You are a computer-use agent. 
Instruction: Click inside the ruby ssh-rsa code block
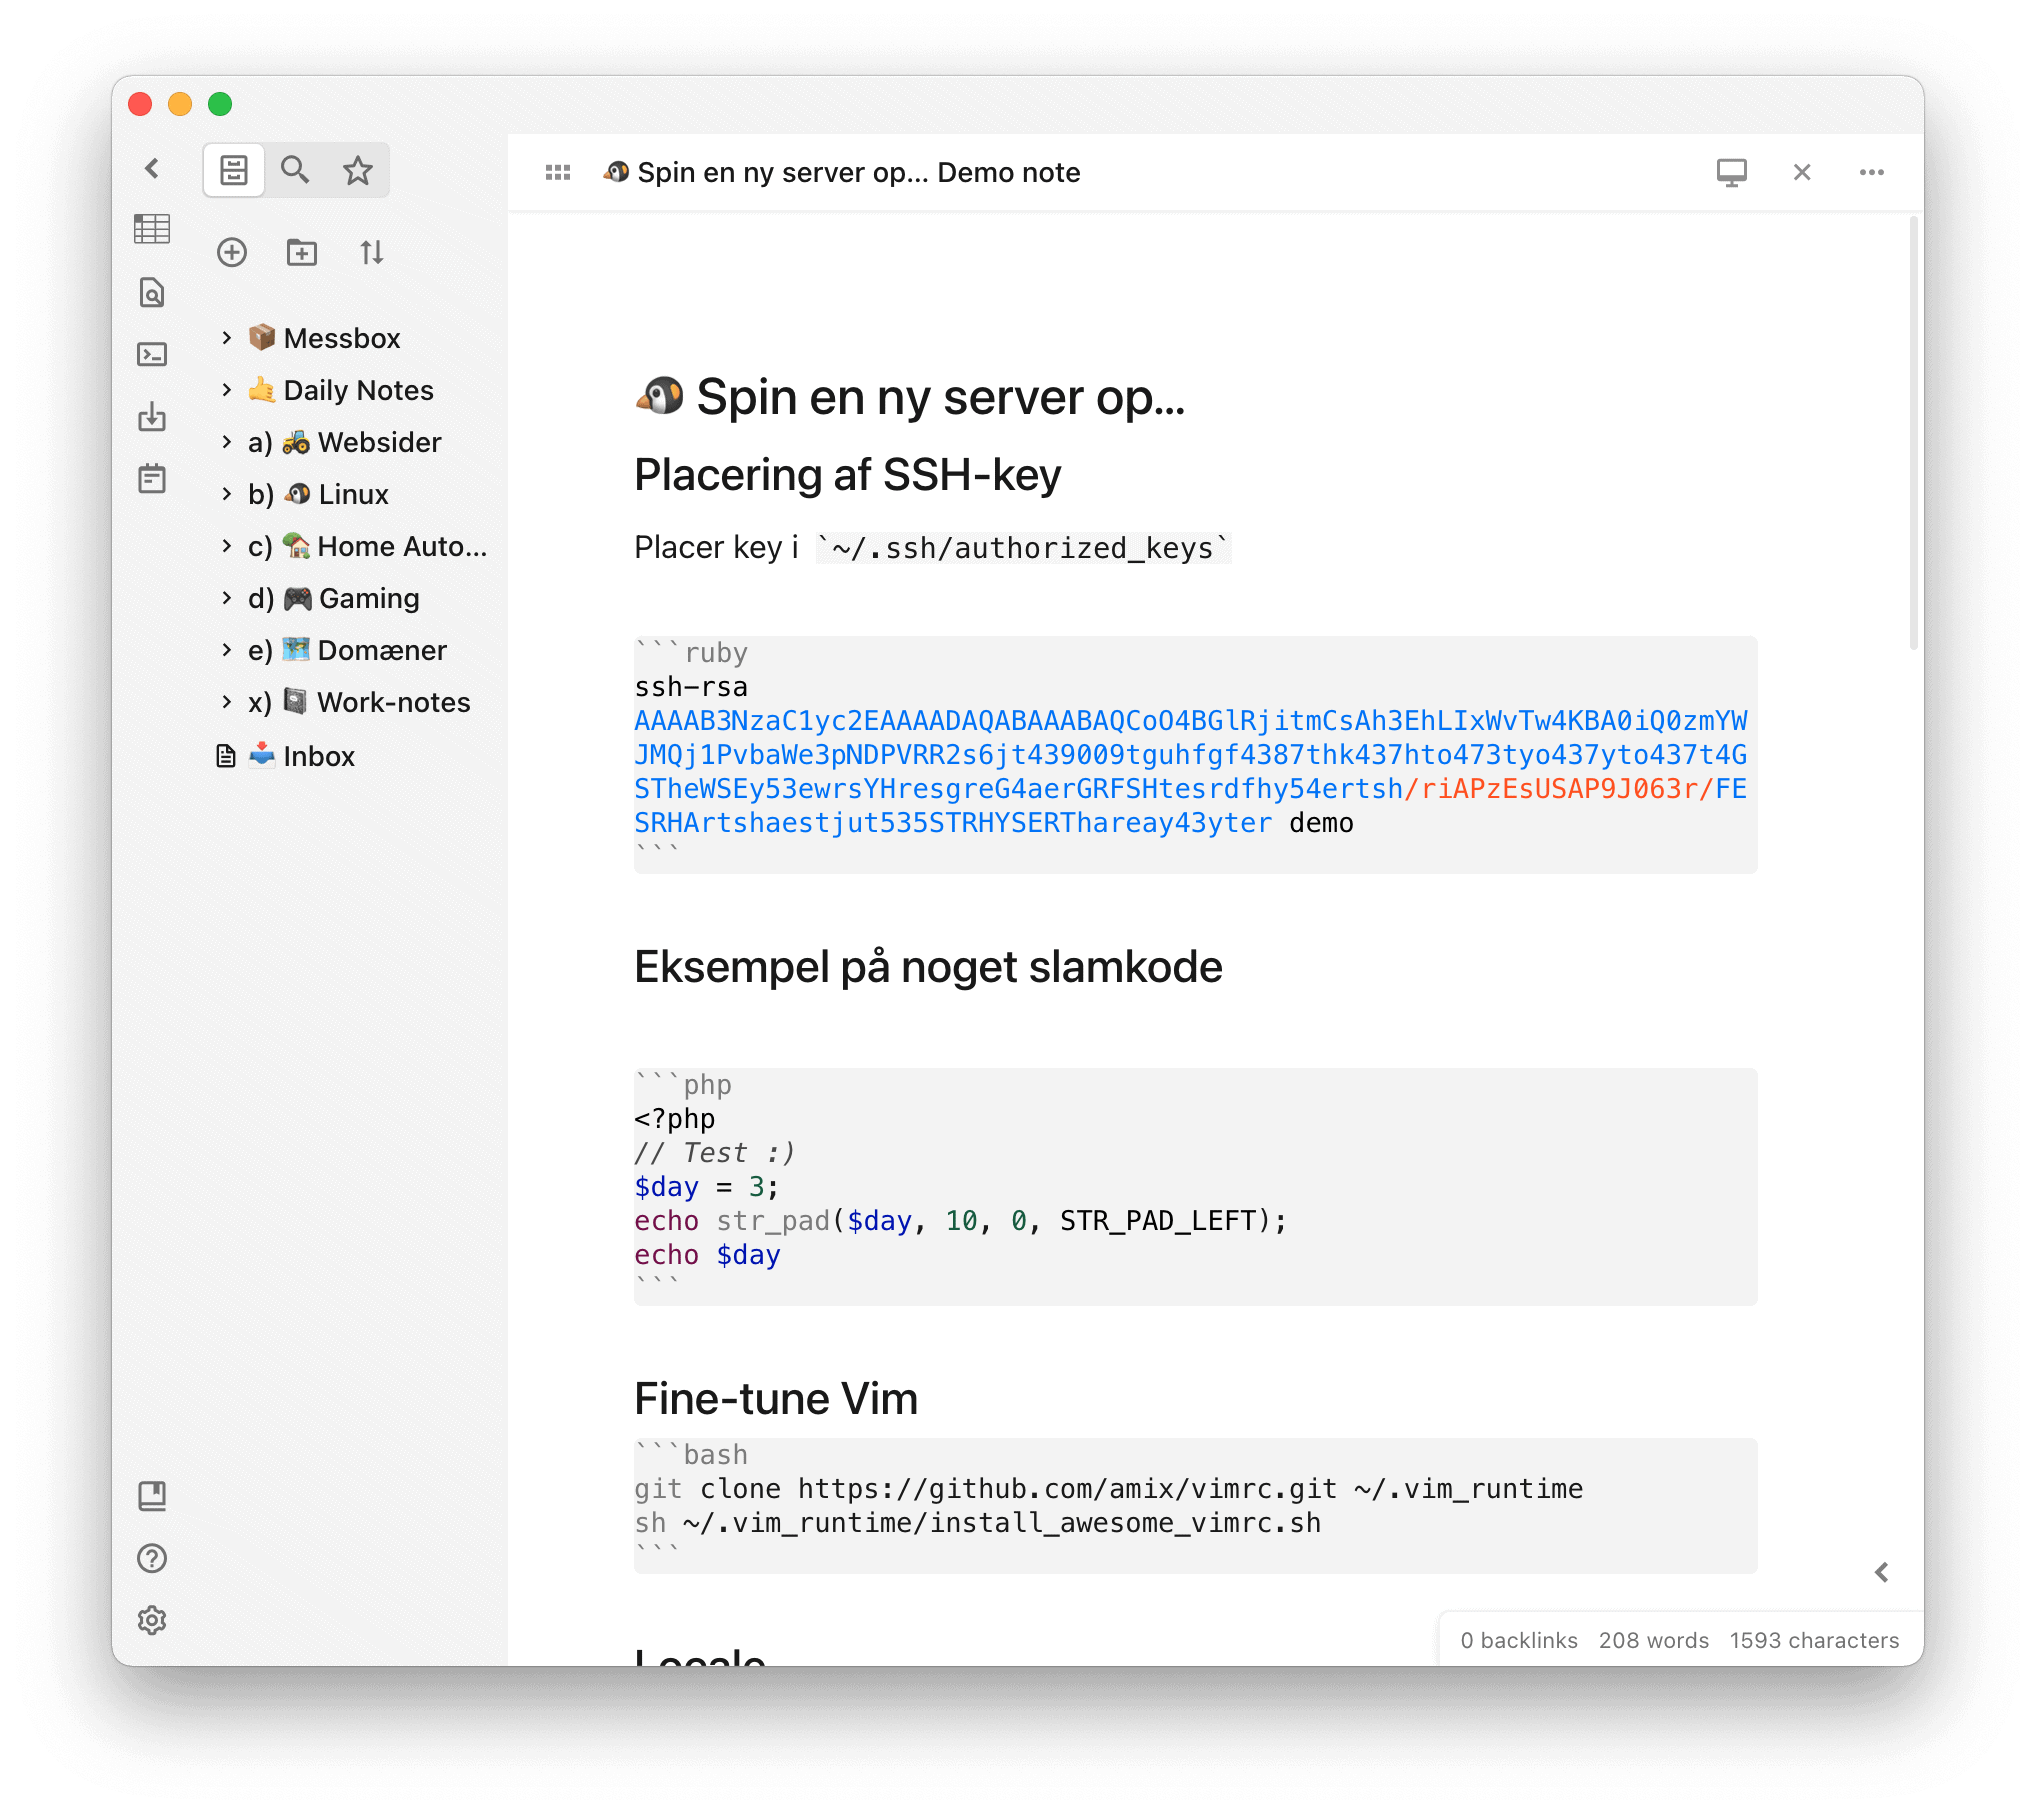pos(1195,755)
